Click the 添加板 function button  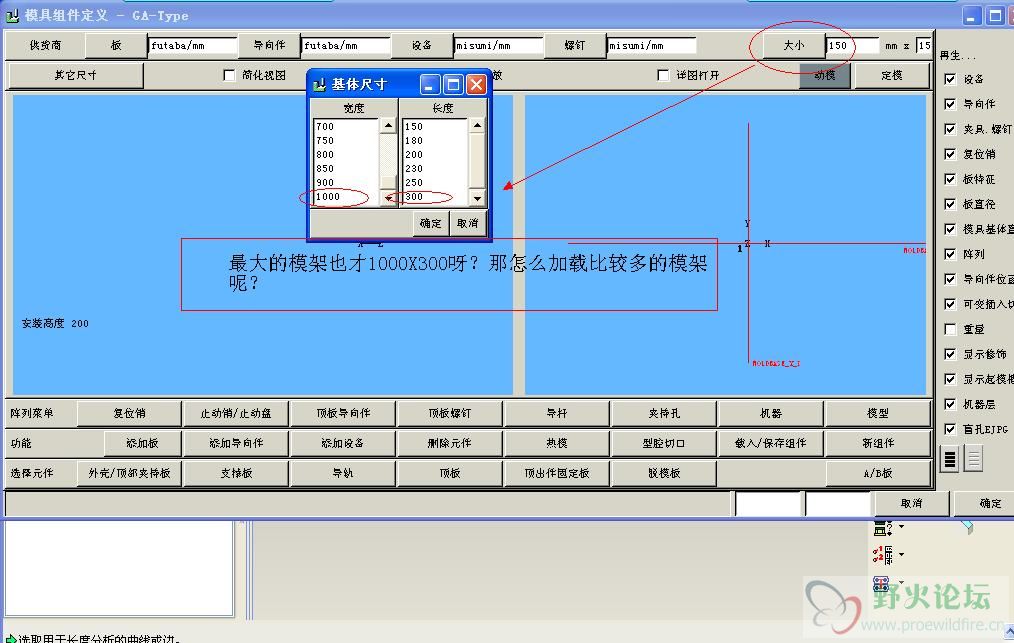click(142, 443)
